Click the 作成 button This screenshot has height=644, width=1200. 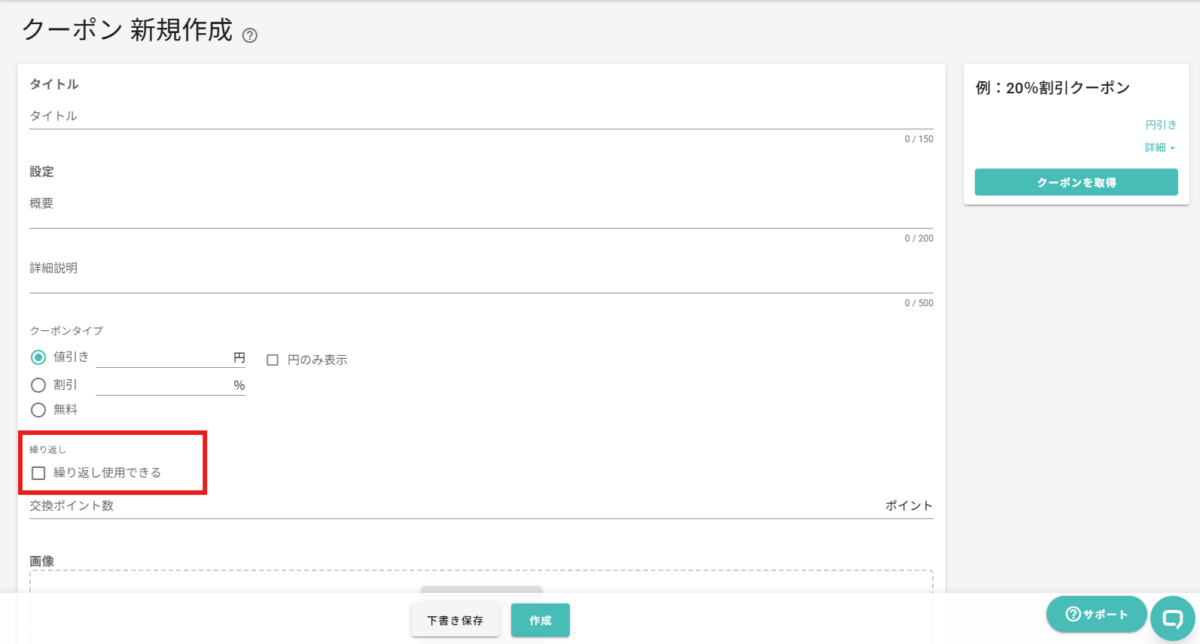540,620
